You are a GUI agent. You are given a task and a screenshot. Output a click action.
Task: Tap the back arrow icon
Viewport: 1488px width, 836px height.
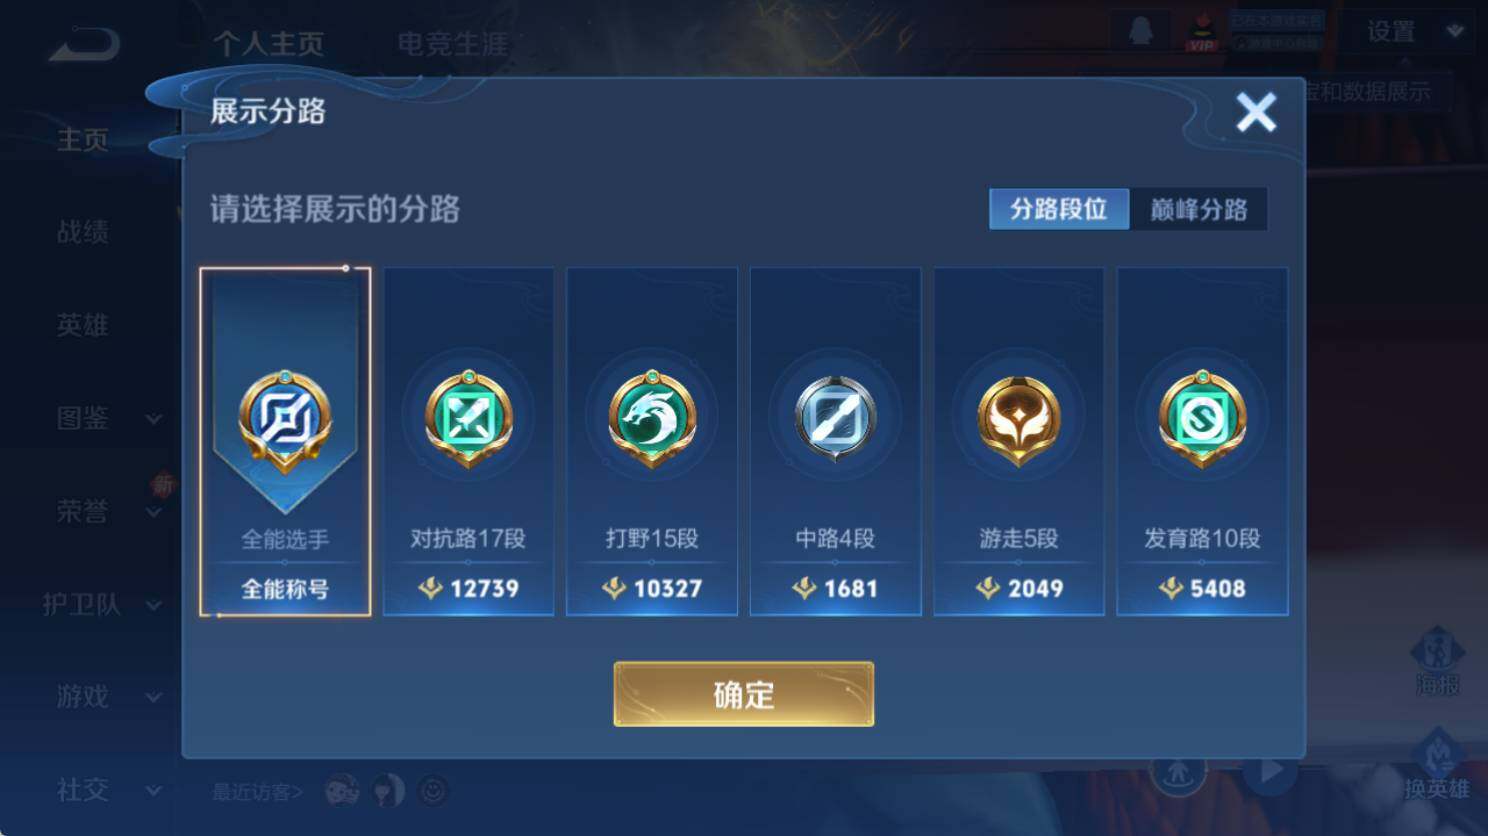85,44
